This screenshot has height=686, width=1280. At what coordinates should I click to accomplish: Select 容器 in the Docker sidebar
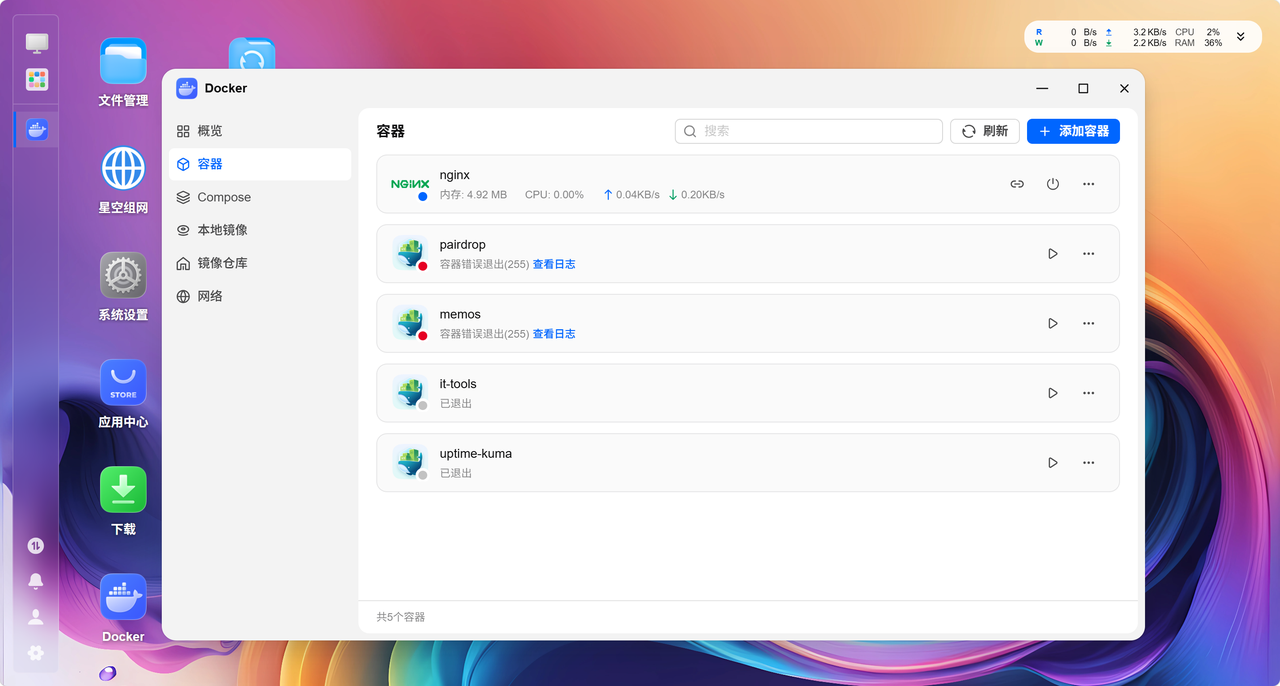[x=260, y=164]
